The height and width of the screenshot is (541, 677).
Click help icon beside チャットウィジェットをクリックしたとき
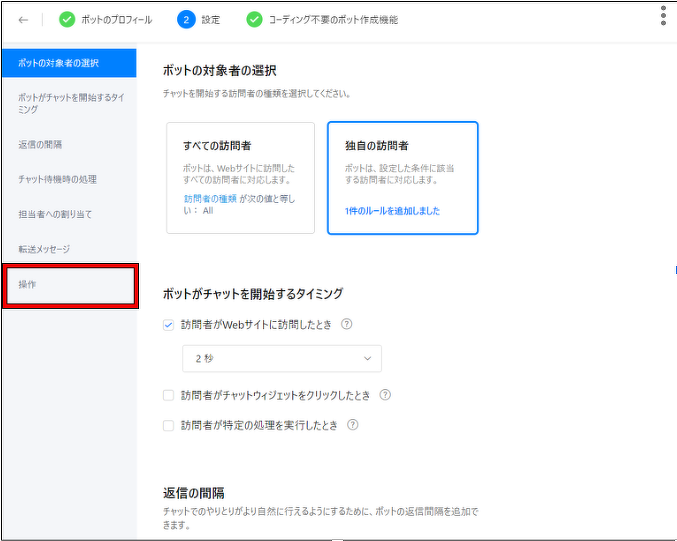pos(385,395)
